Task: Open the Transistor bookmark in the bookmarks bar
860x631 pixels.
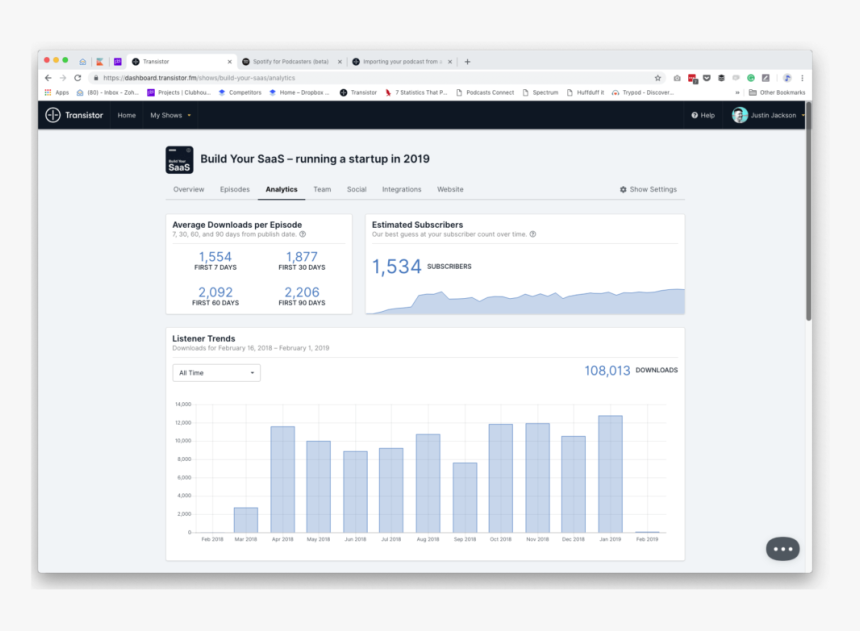Action: [x=358, y=92]
